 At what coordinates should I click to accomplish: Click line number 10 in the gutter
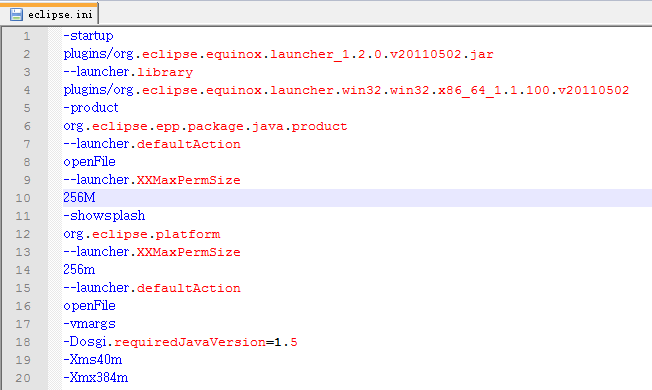point(23,198)
